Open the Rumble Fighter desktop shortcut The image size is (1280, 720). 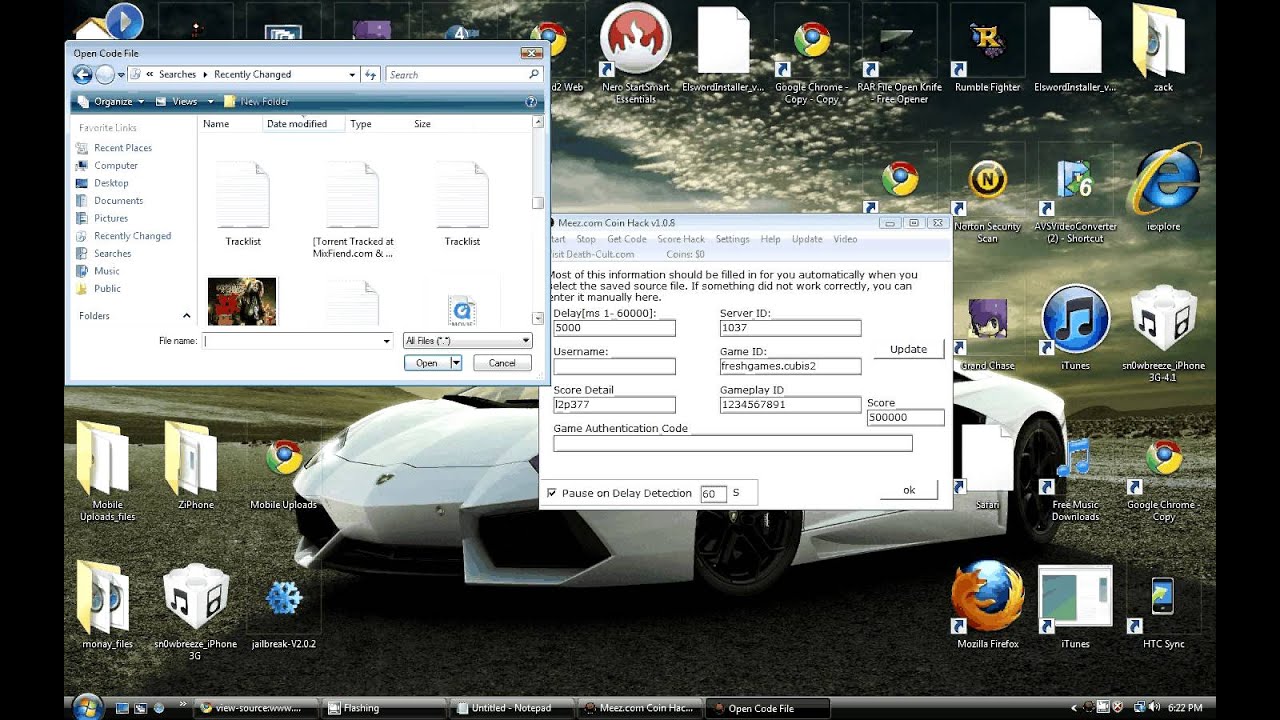pyautogui.click(x=987, y=50)
